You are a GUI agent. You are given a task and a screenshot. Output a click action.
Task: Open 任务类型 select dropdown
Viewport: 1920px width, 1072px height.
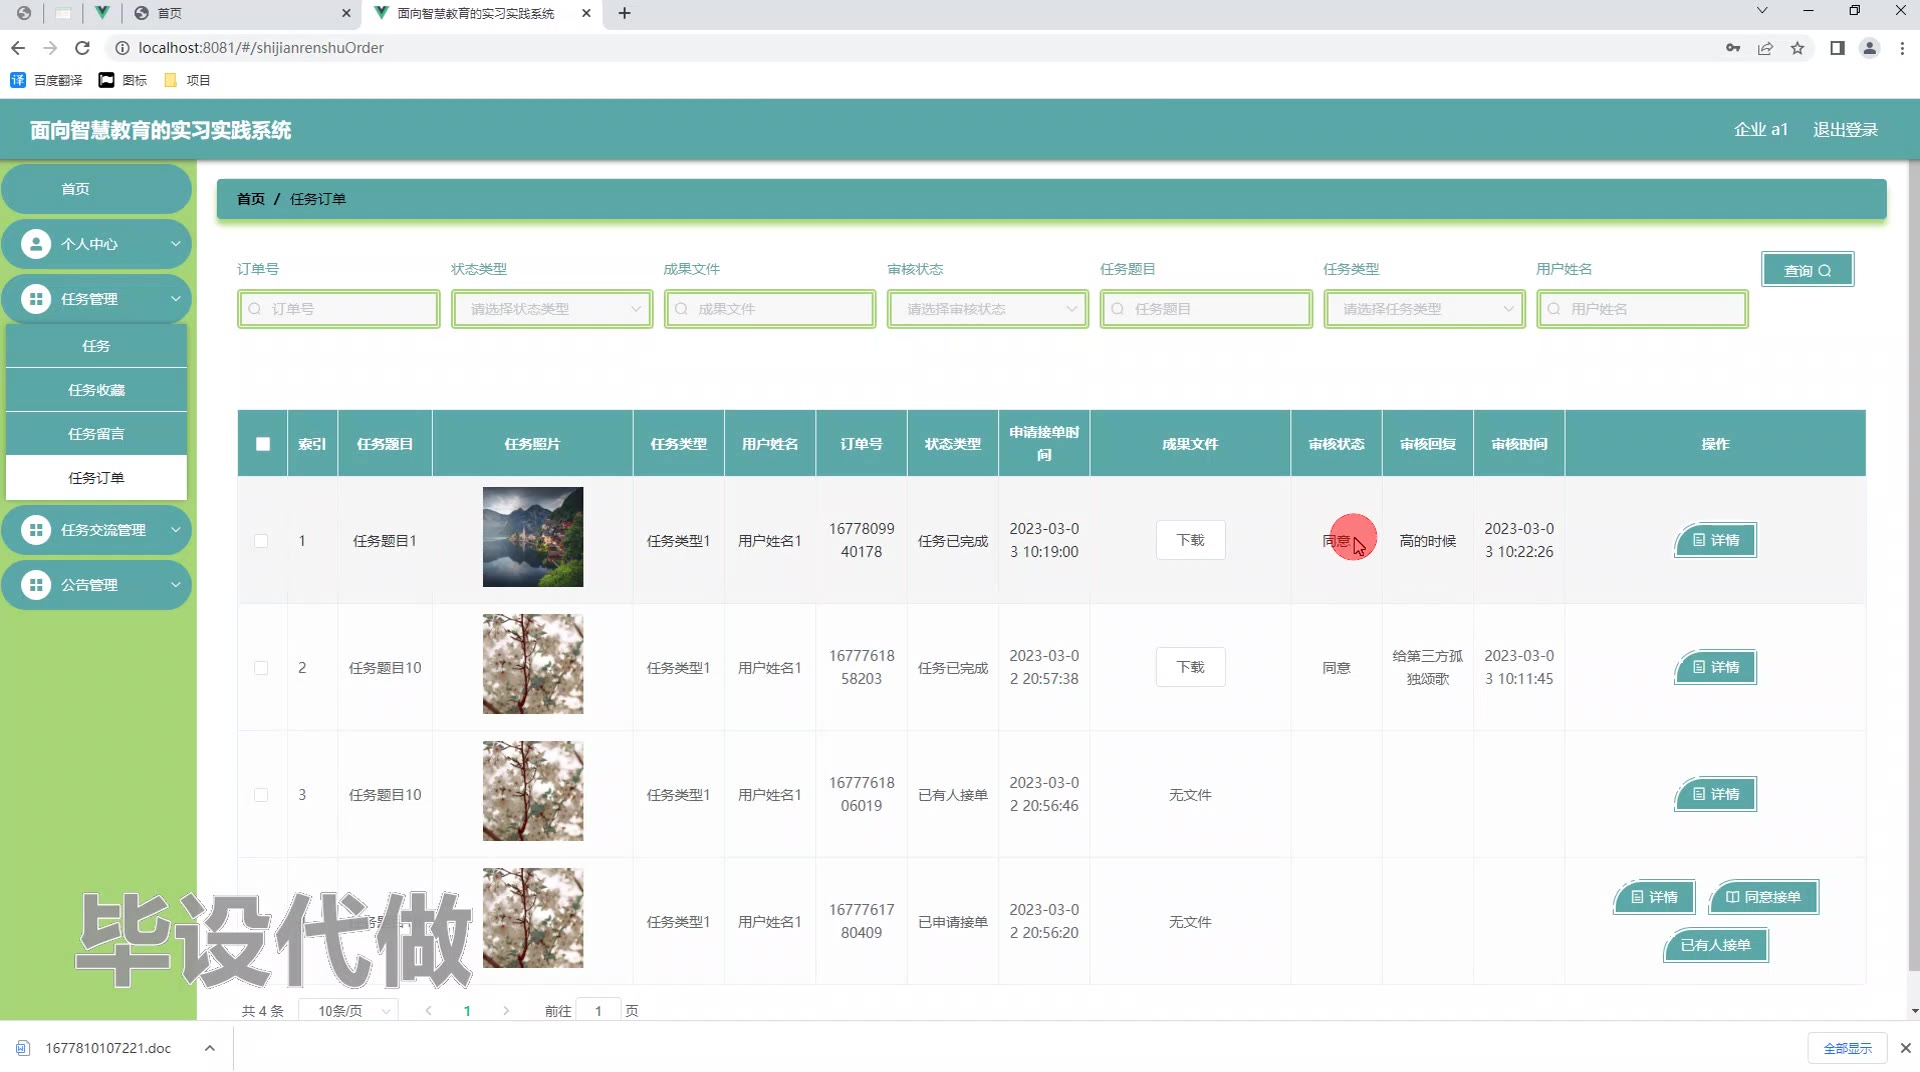(1424, 309)
